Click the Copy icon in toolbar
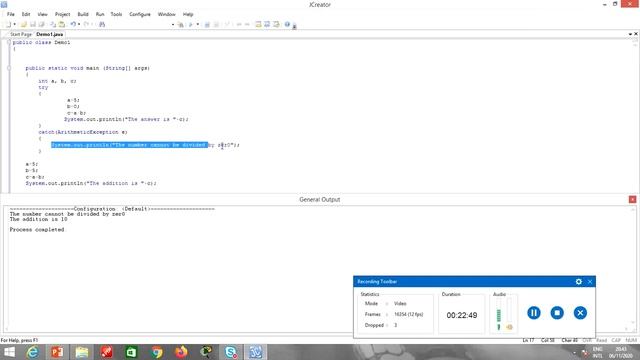This screenshot has height=360, width=640. click(53, 24)
